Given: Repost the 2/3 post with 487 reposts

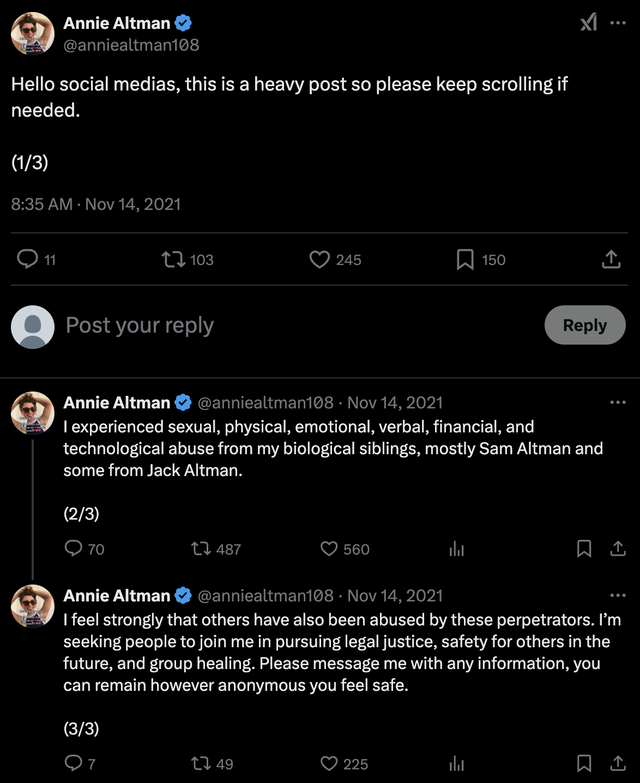Looking at the screenshot, I should tap(200, 548).
